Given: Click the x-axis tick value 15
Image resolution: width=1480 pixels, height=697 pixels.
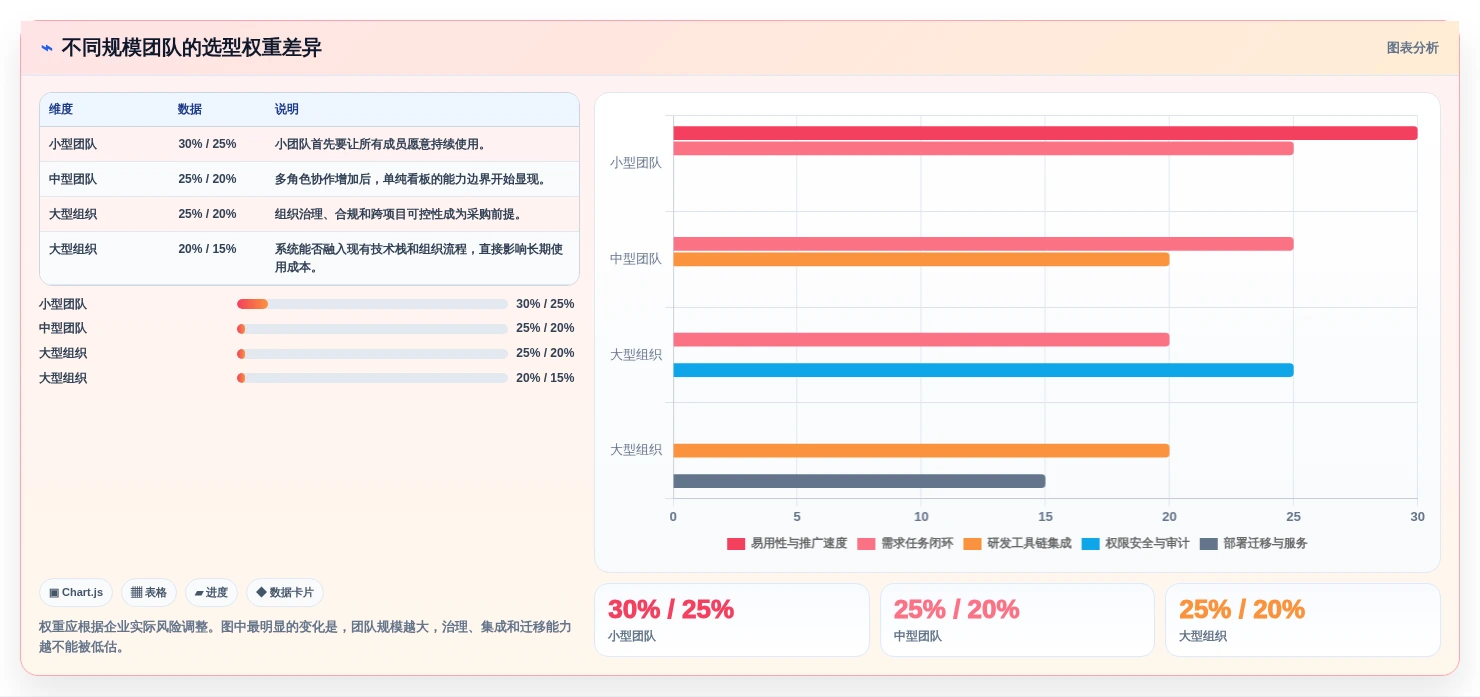Looking at the screenshot, I should tap(1045, 517).
